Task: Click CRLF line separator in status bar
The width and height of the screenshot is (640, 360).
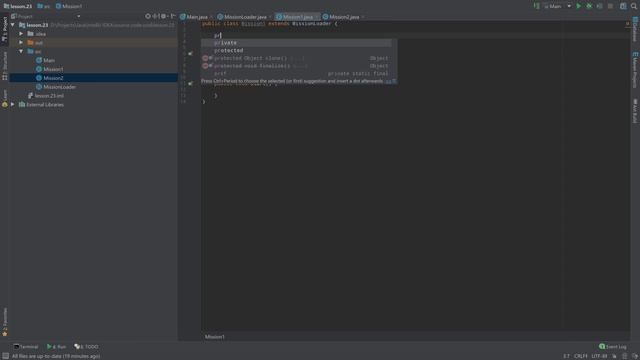Action: coord(580,356)
